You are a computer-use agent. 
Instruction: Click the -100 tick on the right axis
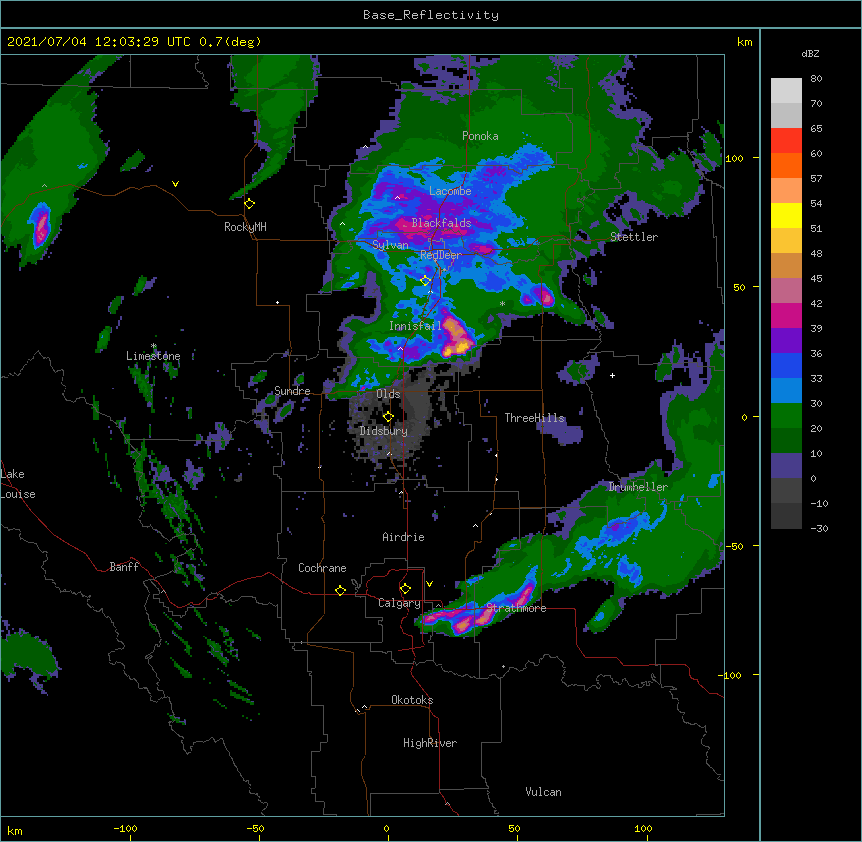731,675
